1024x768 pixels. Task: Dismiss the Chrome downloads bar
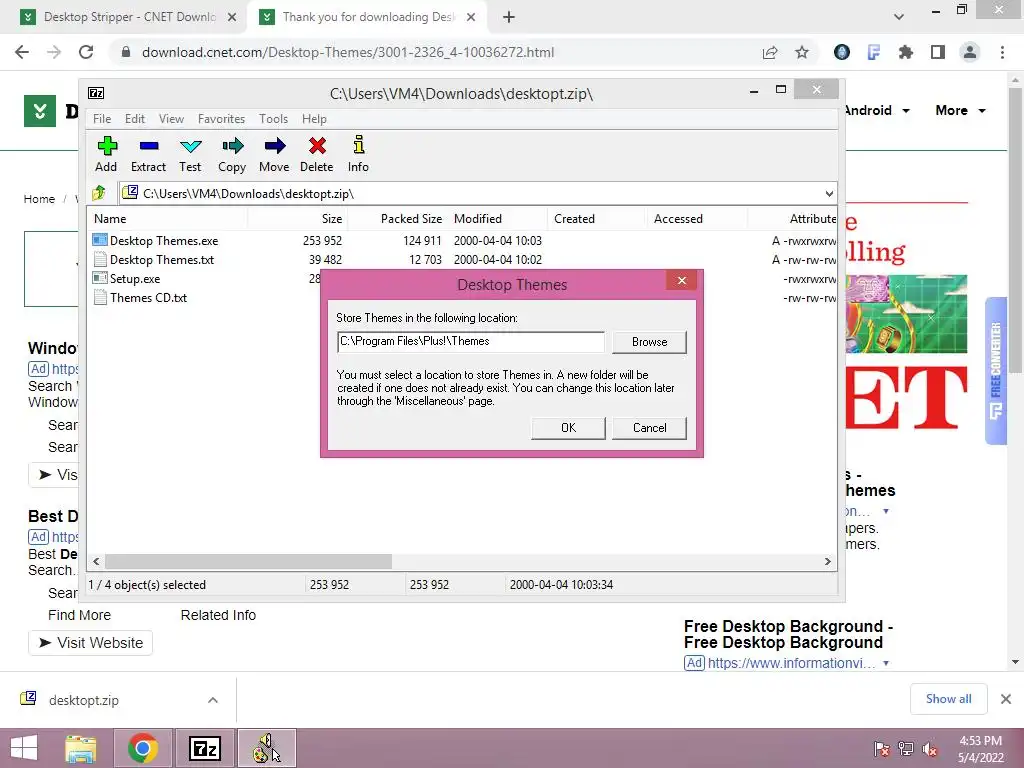coord(1006,699)
